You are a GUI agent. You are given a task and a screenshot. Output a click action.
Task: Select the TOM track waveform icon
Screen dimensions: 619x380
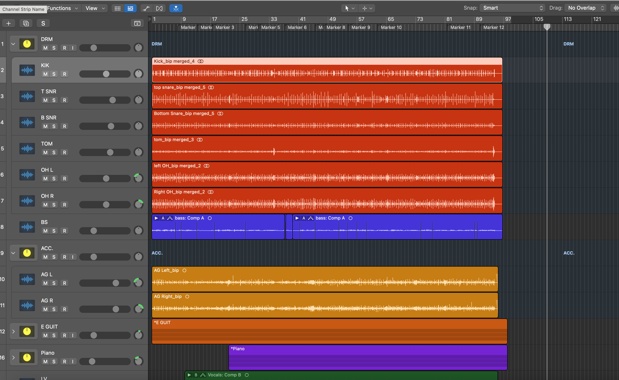pos(27,148)
